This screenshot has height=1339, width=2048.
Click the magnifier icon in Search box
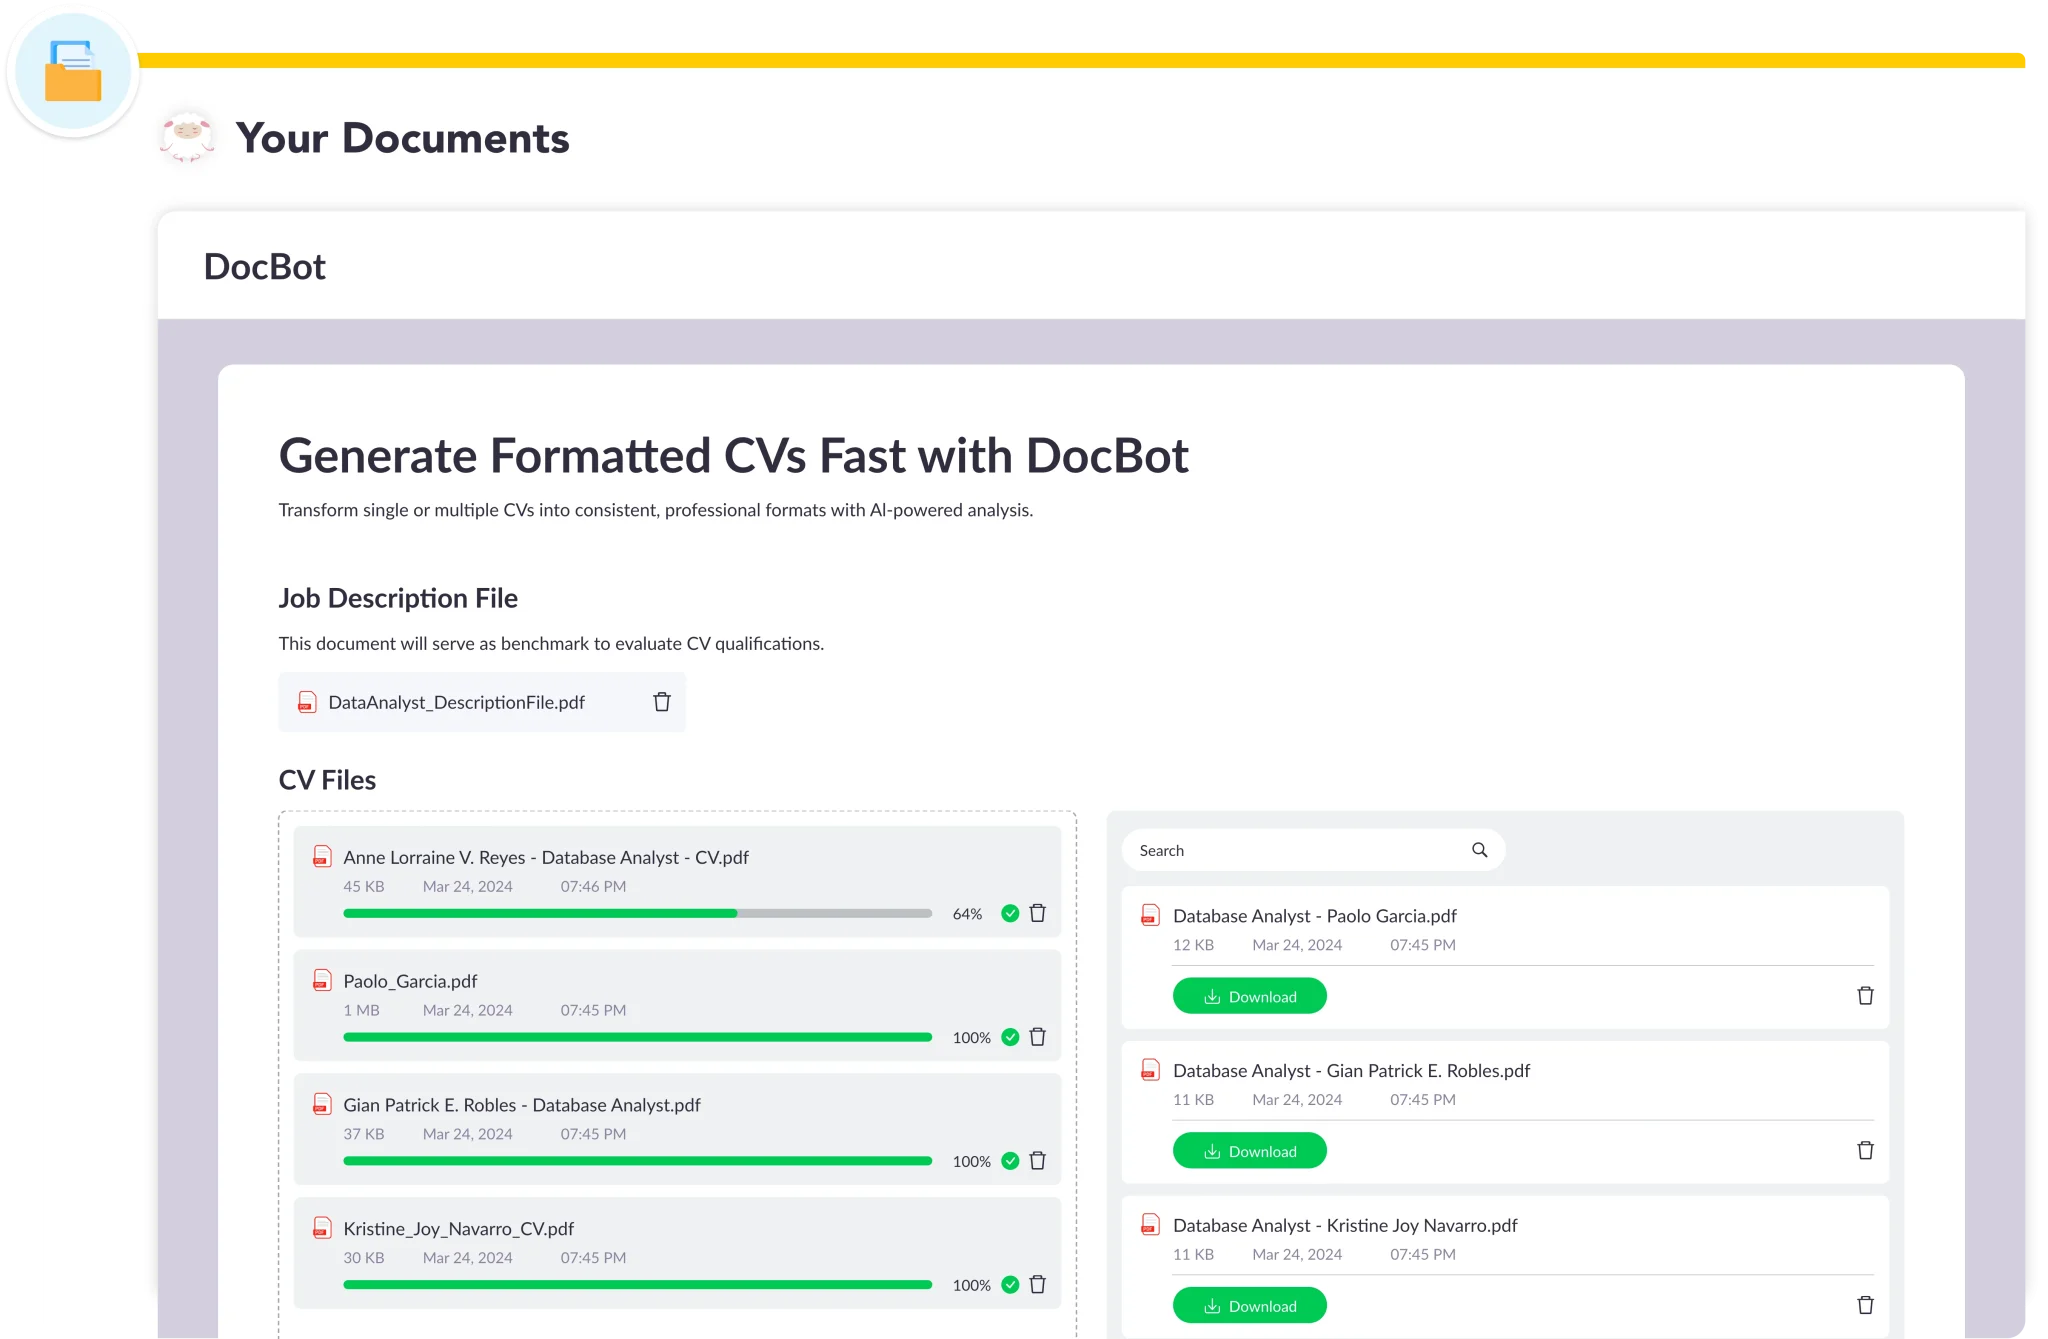coord(1479,850)
